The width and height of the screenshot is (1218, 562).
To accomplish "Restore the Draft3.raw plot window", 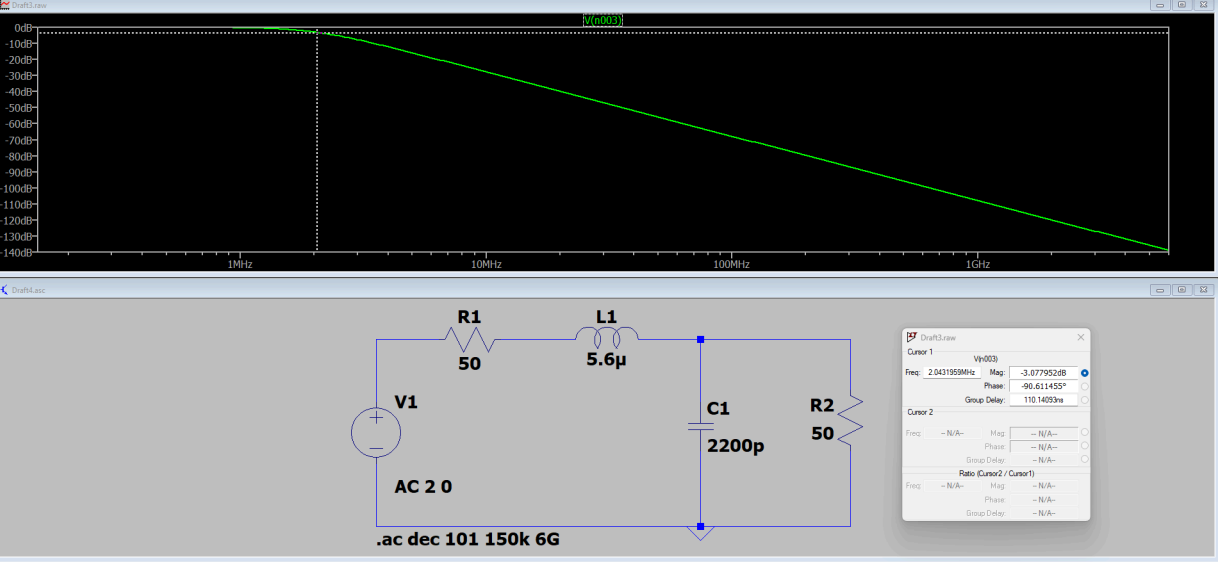I will pyautogui.click(x=1181, y=5).
